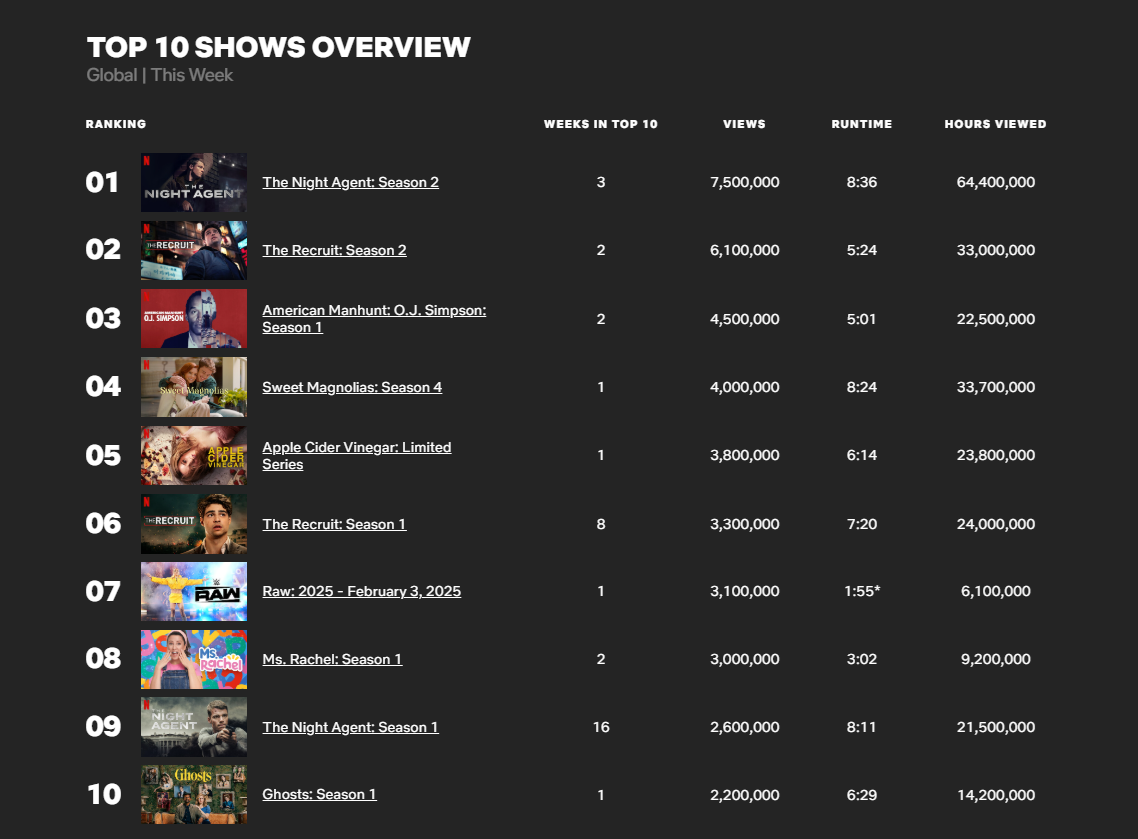Click ranking number 07
This screenshot has height=839, width=1138.
click(103, 592)
